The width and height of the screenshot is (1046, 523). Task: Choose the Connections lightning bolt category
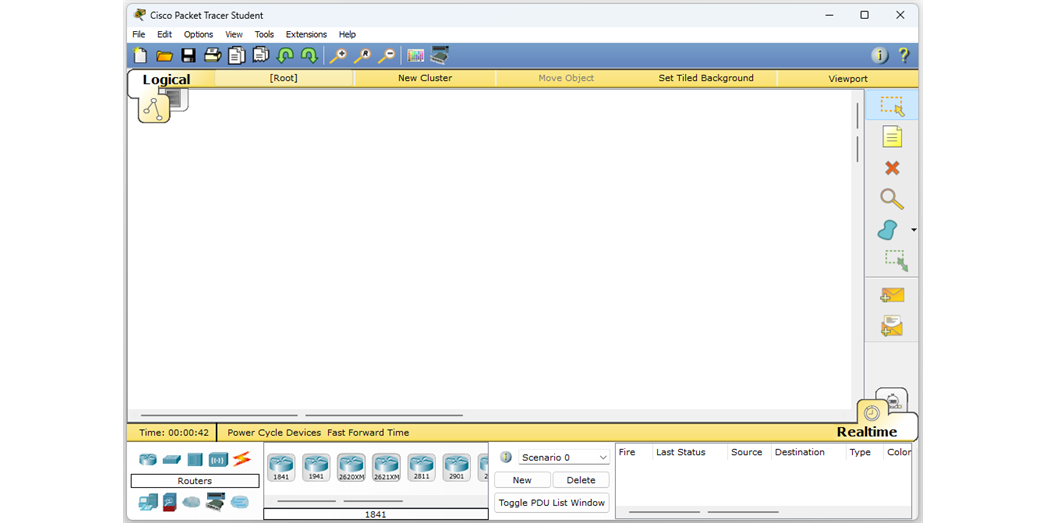point(242,459)
